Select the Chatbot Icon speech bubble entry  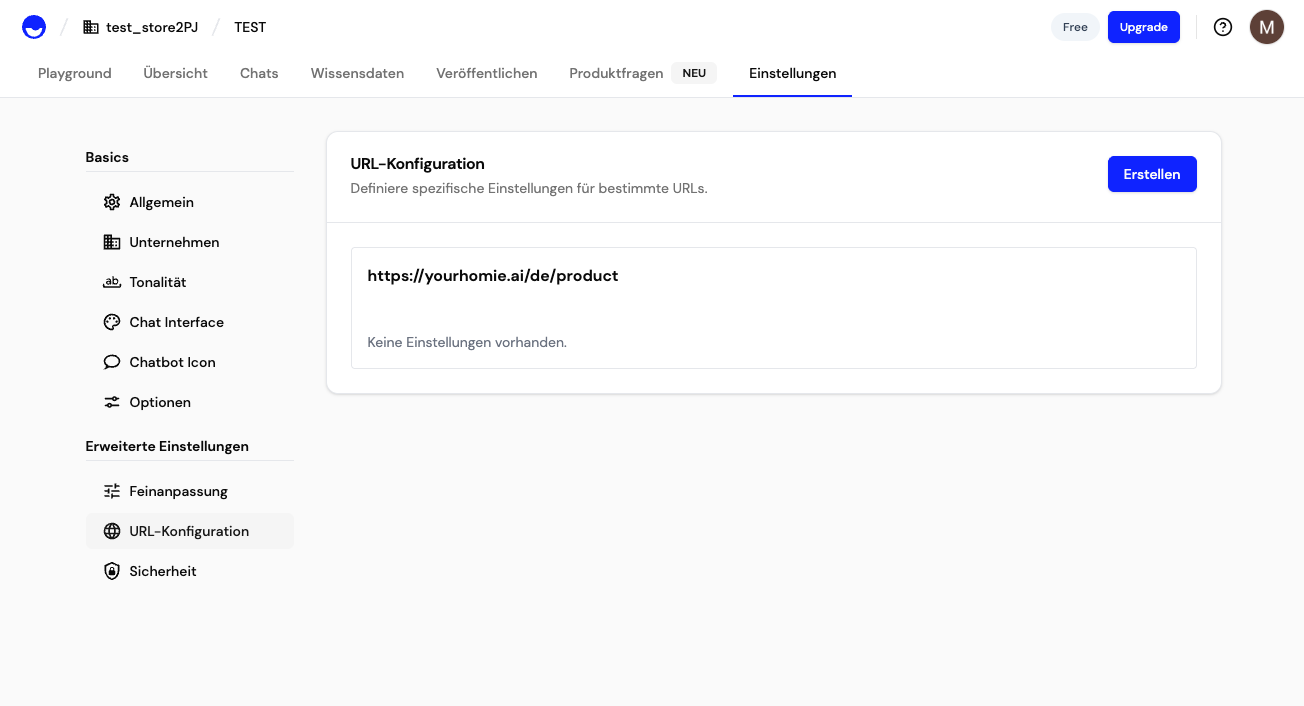click(112, 362)
